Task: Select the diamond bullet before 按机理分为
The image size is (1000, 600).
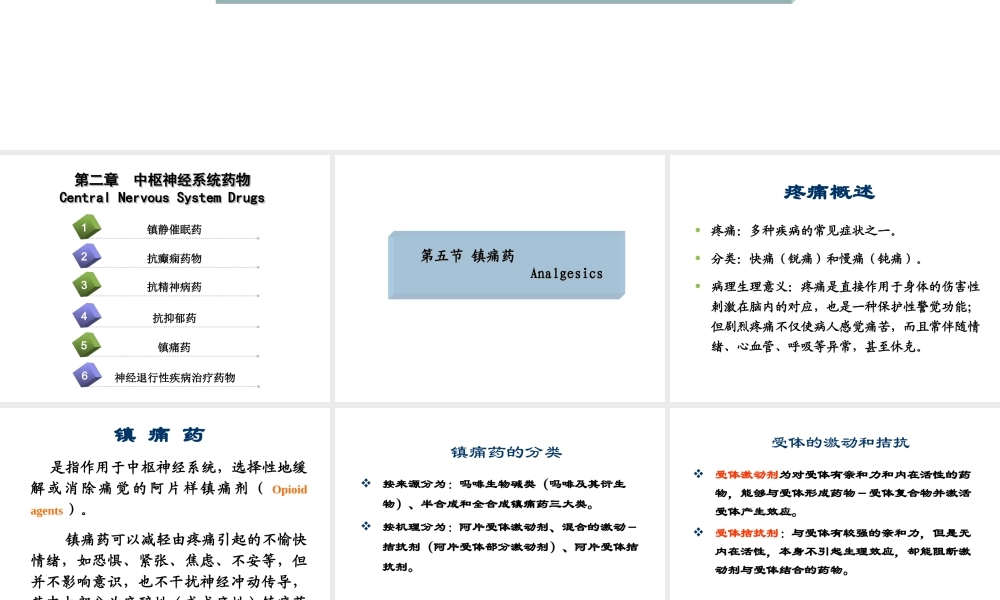Action: click(x=366, y=528)
